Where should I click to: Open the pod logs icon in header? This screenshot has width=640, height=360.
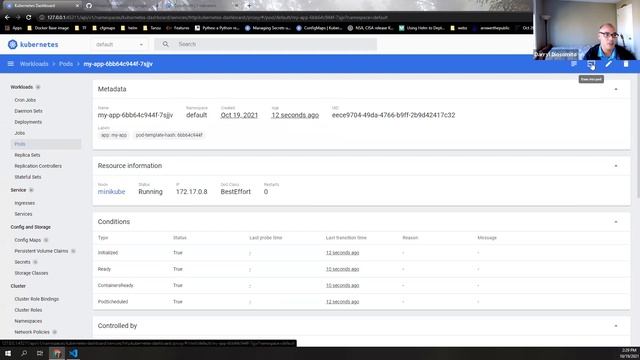click(574, 64)
